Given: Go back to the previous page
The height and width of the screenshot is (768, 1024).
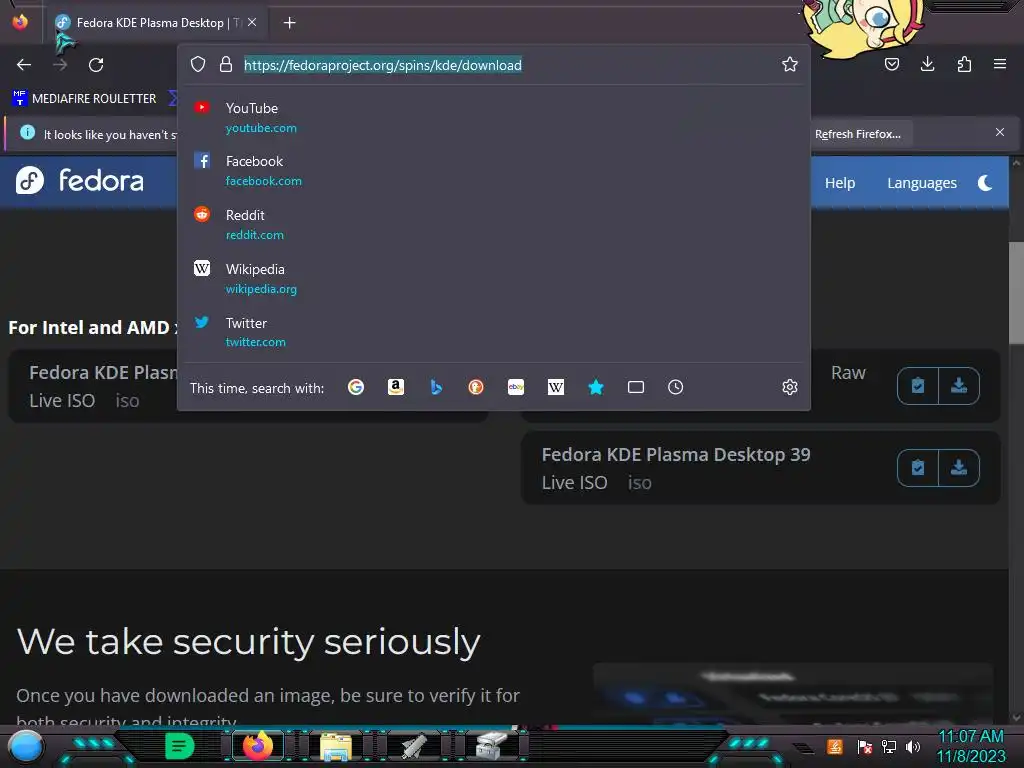Looking at the screenshot, I should [x=24, y=65].
